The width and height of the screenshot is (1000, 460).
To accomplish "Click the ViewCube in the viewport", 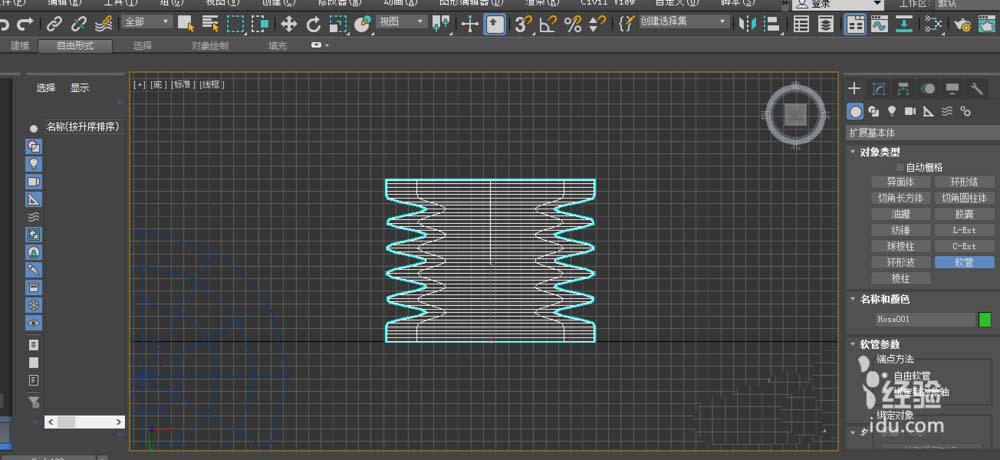I will (x=796, y=115).
